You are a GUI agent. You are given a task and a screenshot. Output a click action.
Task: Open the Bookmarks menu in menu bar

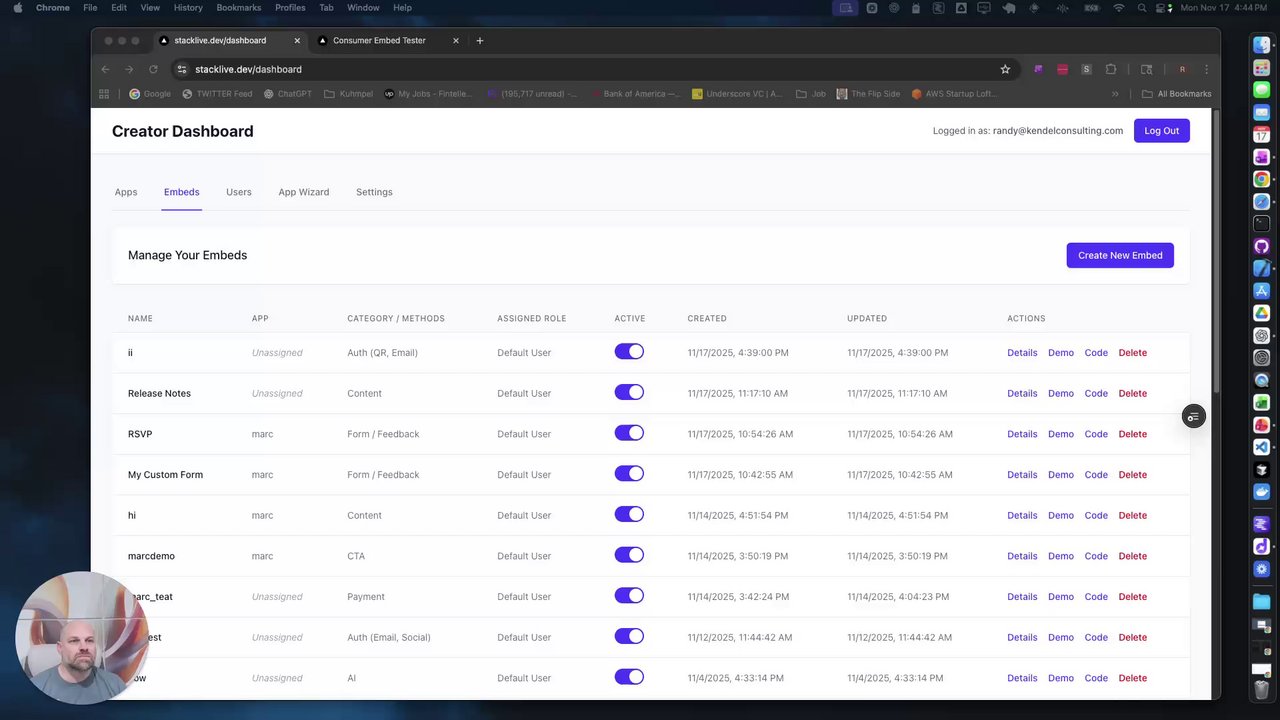pos(239,8)
